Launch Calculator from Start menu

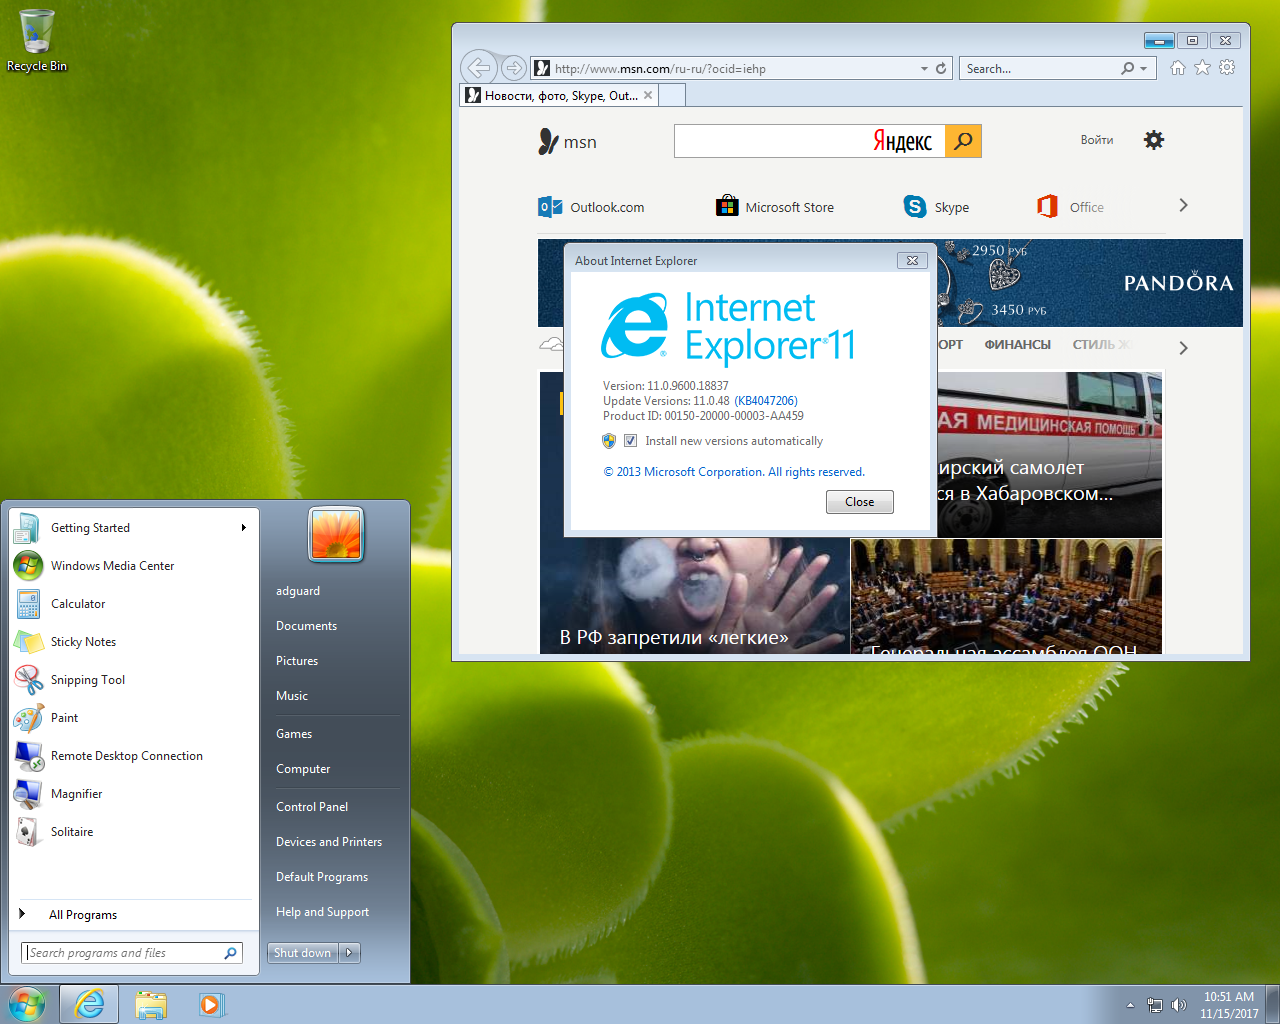(134, 604)
